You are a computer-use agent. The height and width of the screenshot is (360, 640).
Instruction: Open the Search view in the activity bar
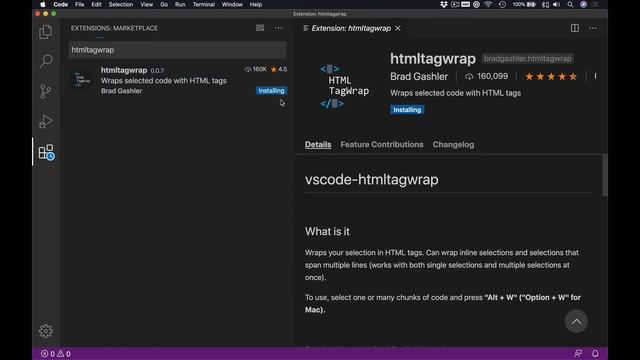46,61
